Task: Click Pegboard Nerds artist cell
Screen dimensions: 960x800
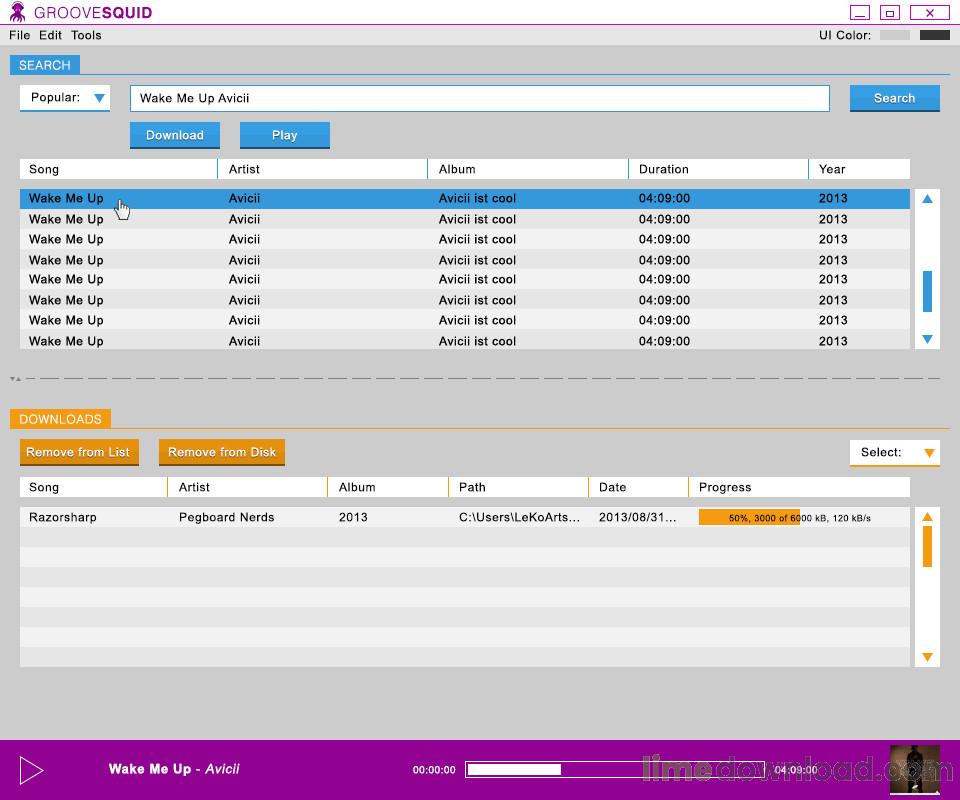Action: [227, 517]
